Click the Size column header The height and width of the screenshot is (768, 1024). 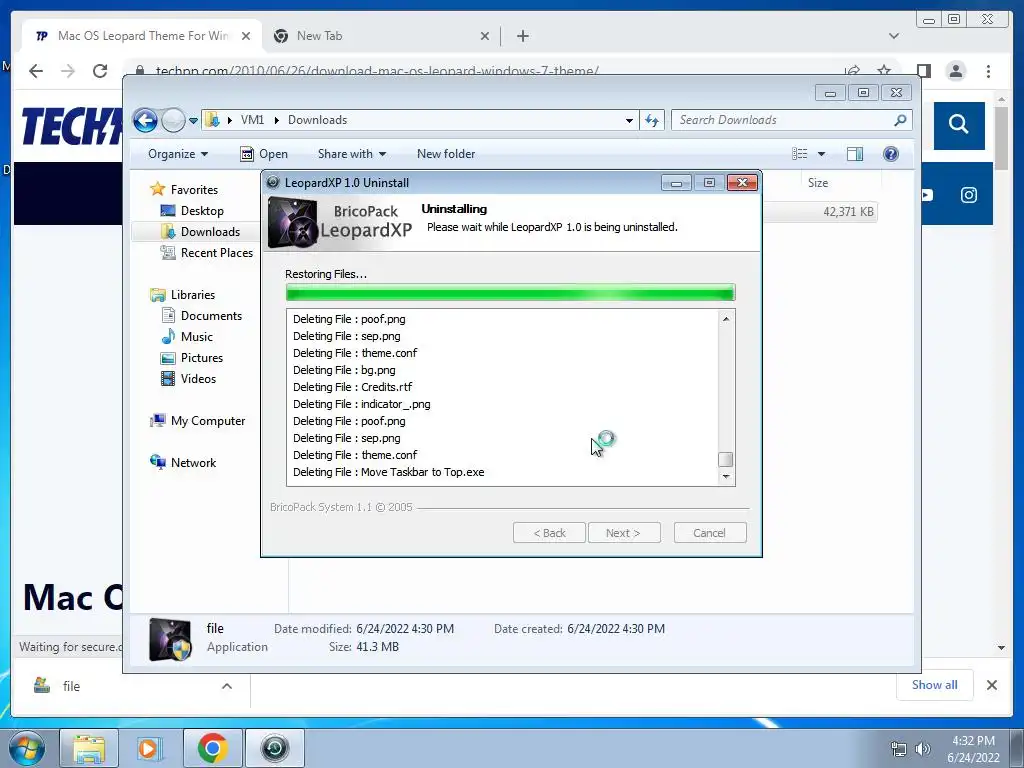tap(818, 183)
